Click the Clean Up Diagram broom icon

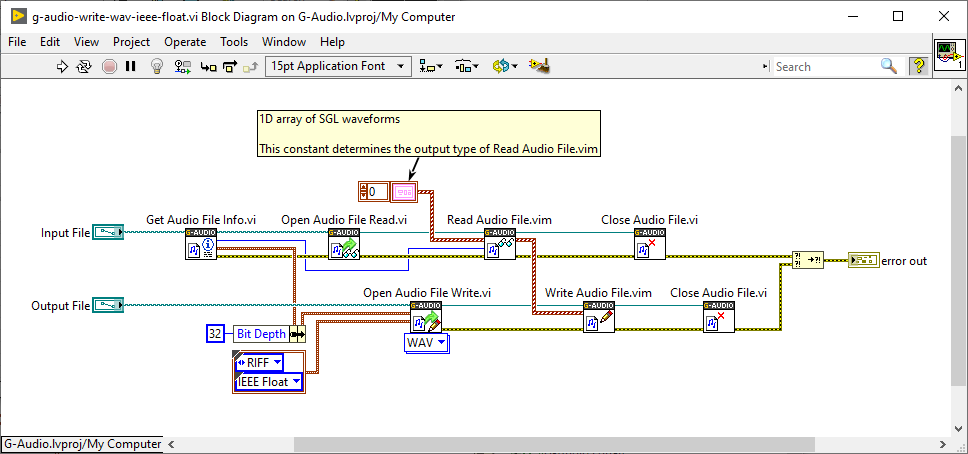click(x=539, y=65)
